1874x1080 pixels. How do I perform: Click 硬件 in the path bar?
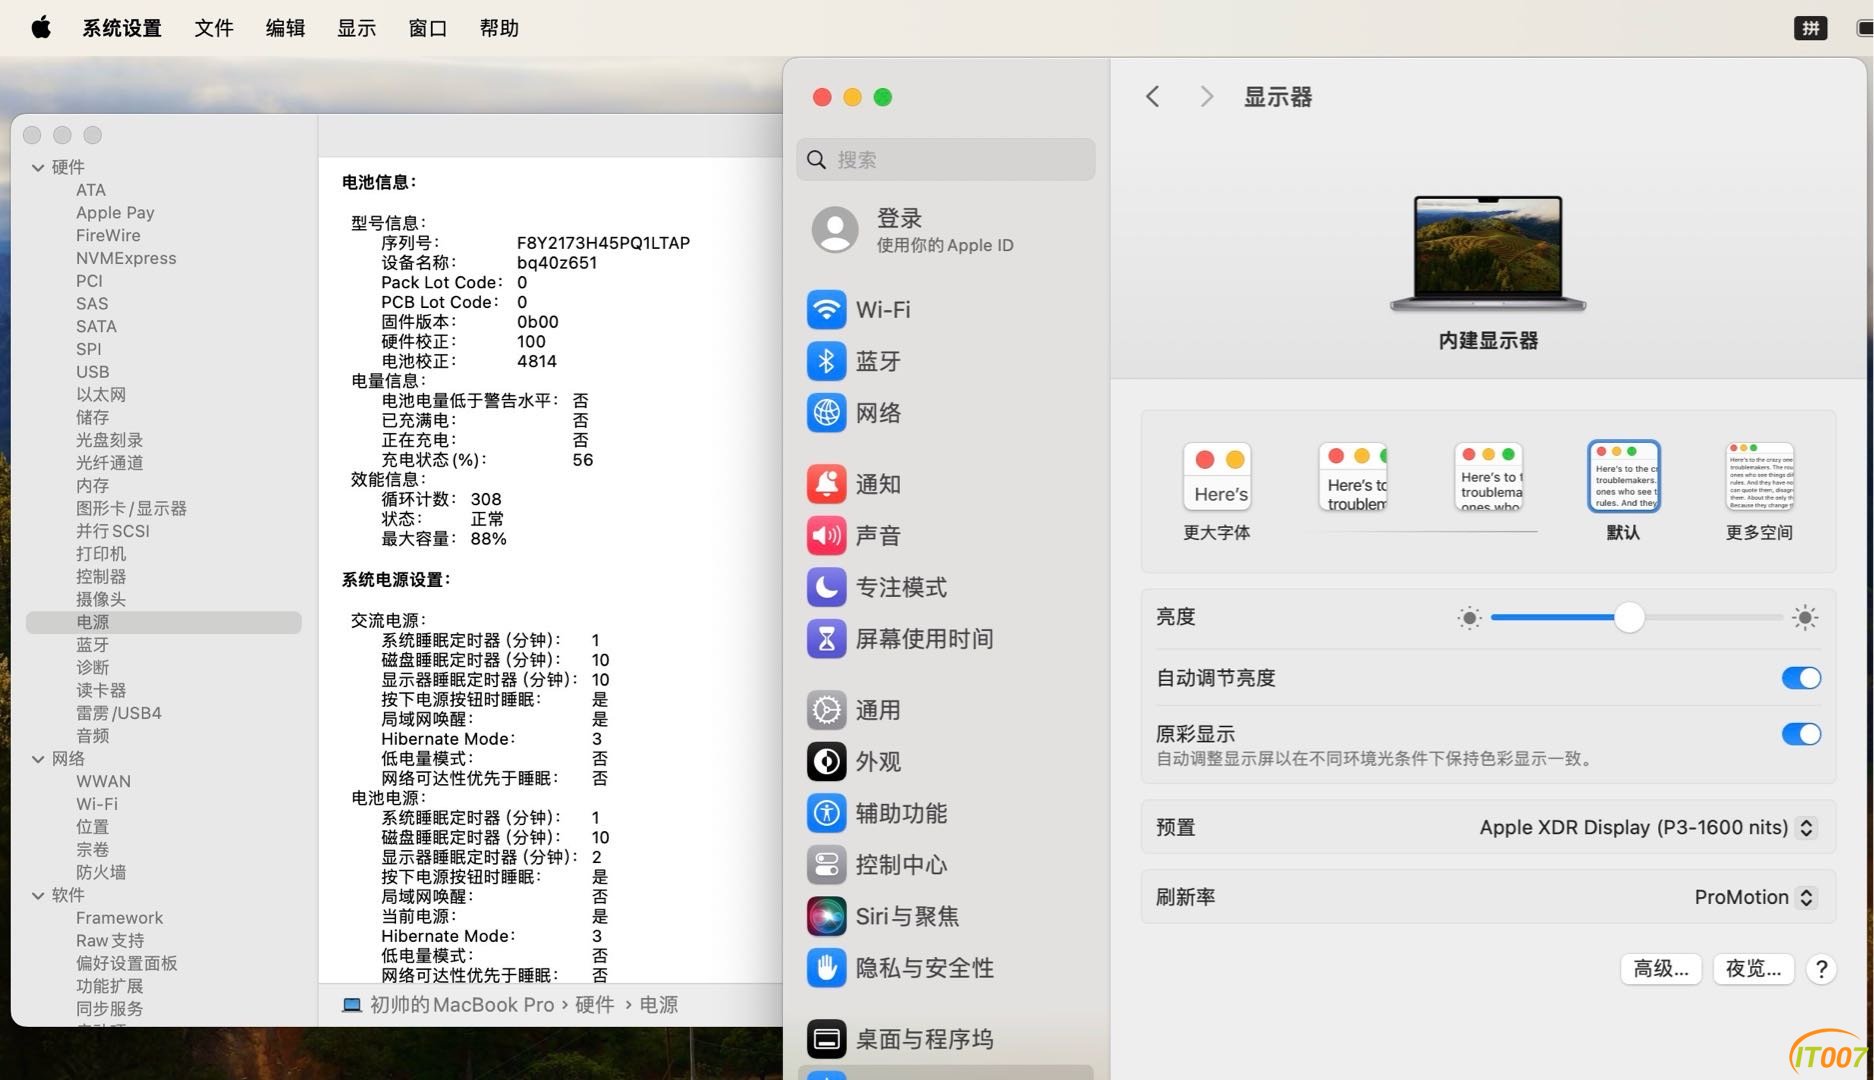(595, 1005)
